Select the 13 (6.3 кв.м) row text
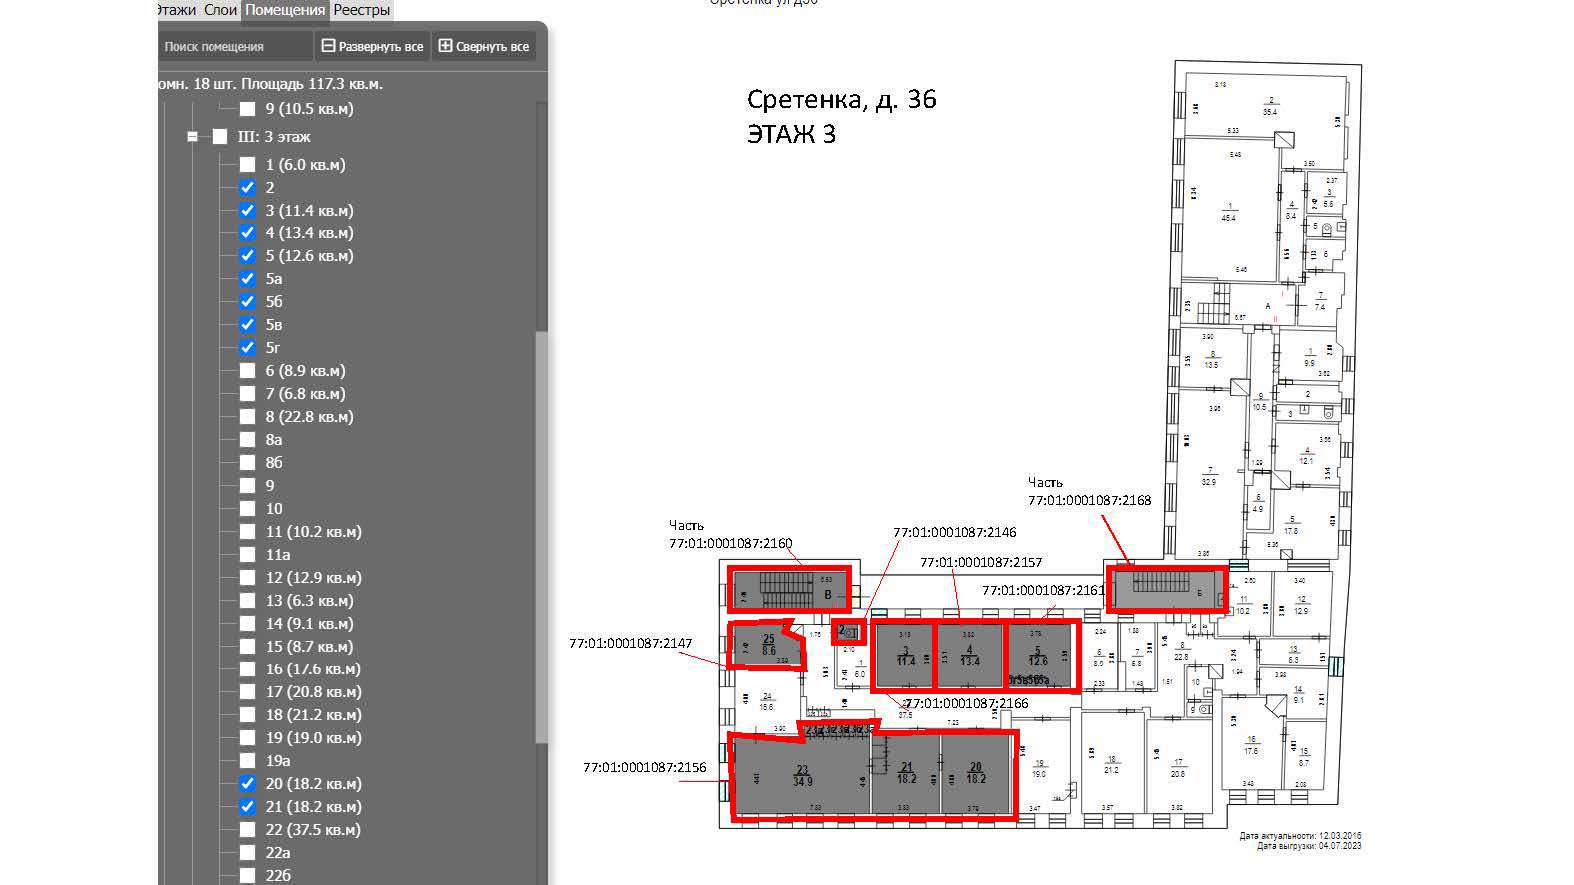The image size is (1574, 885). coord(309,601)
